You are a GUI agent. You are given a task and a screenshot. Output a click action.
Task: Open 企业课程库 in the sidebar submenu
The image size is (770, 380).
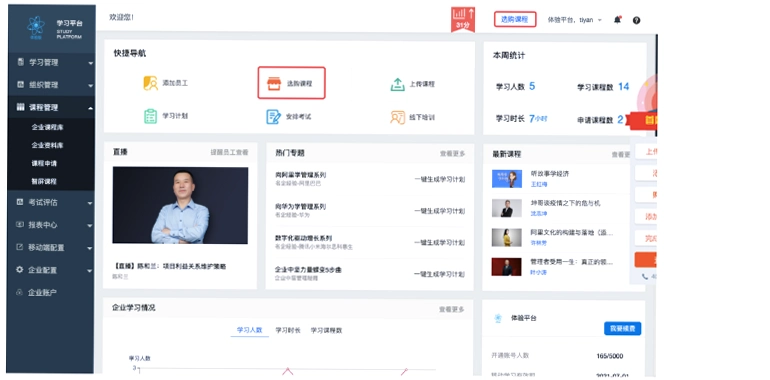pyautogui.click(x=47, y=127)
